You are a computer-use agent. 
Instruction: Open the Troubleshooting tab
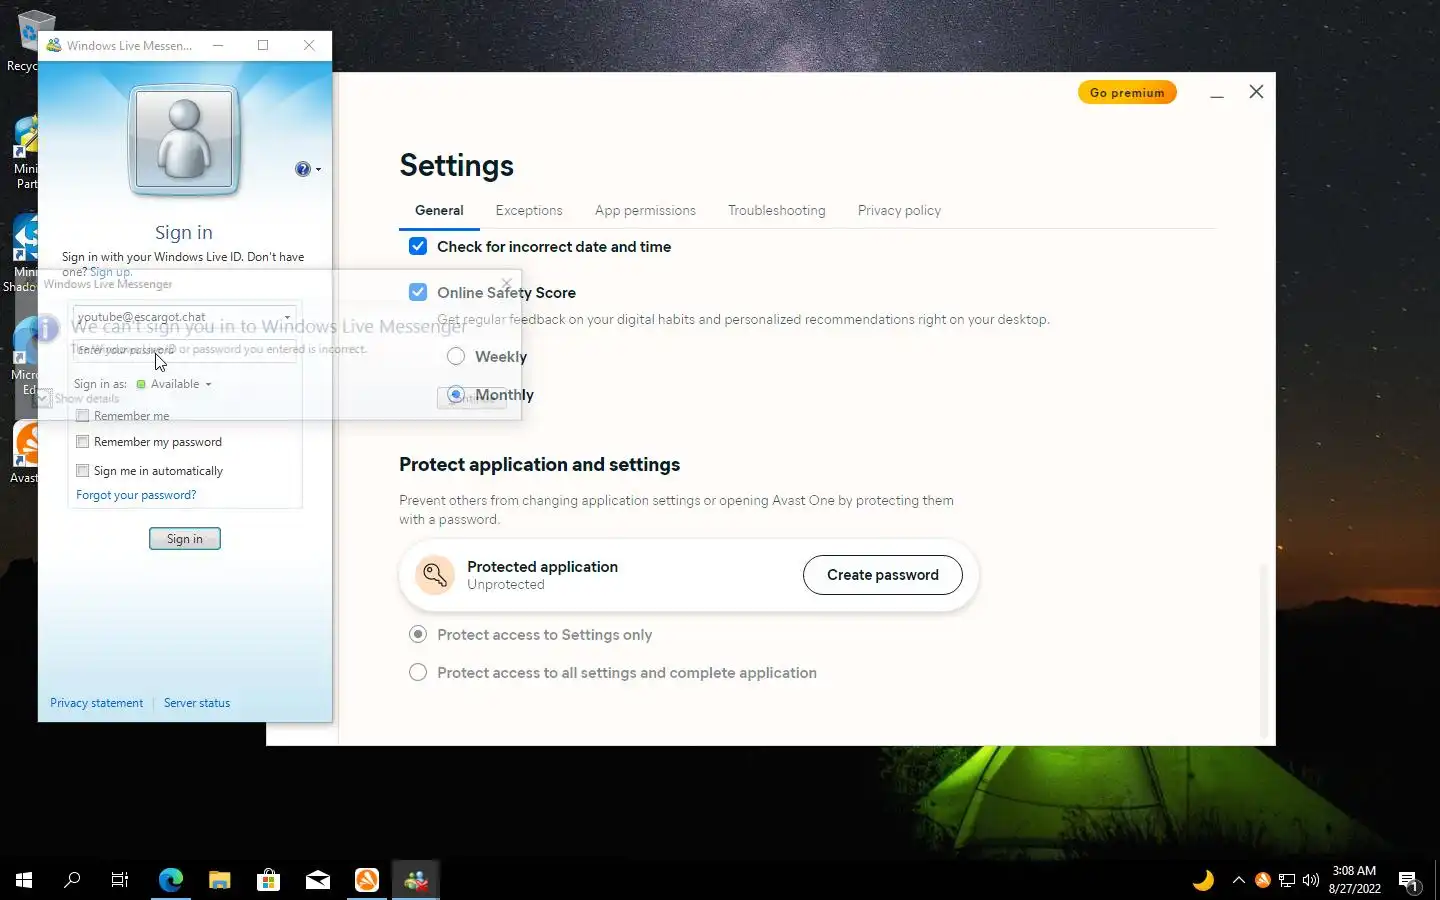click(x=777, y=210)
